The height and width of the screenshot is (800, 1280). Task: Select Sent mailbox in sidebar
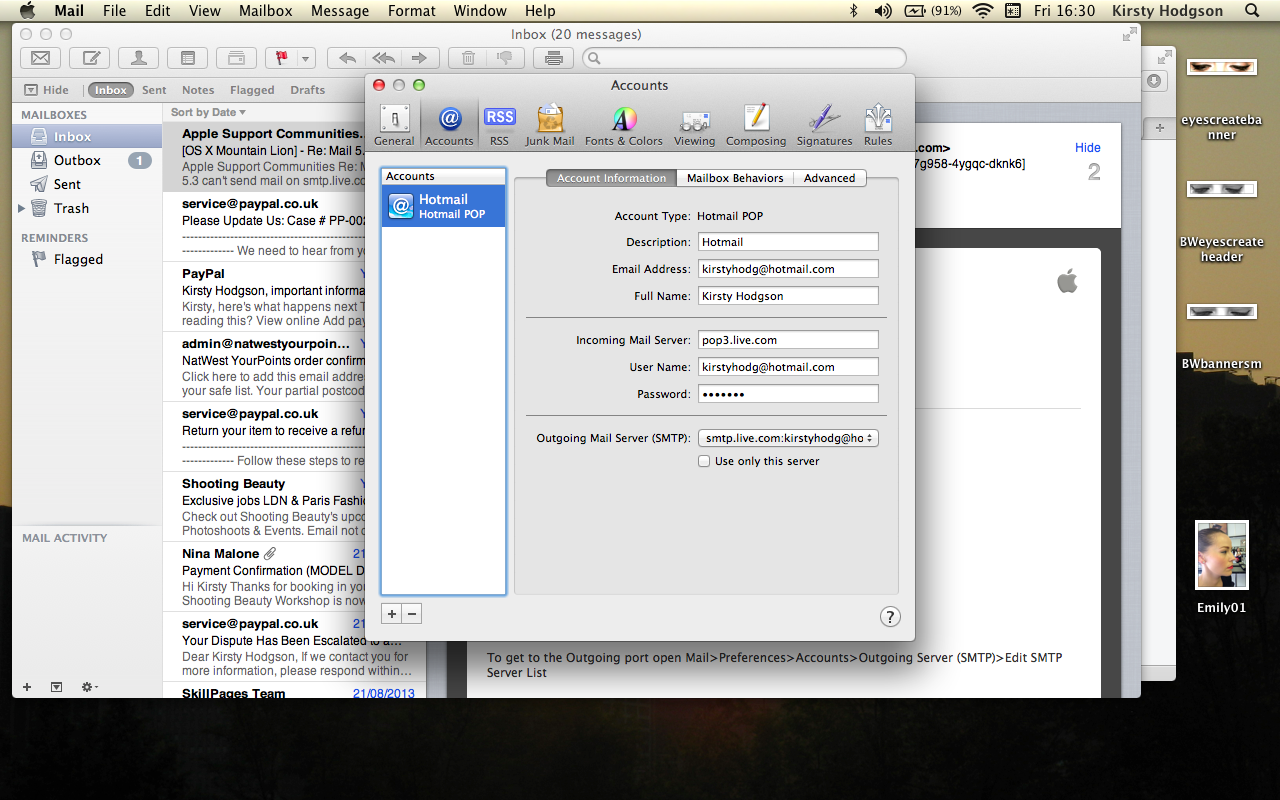click(87, 184)
